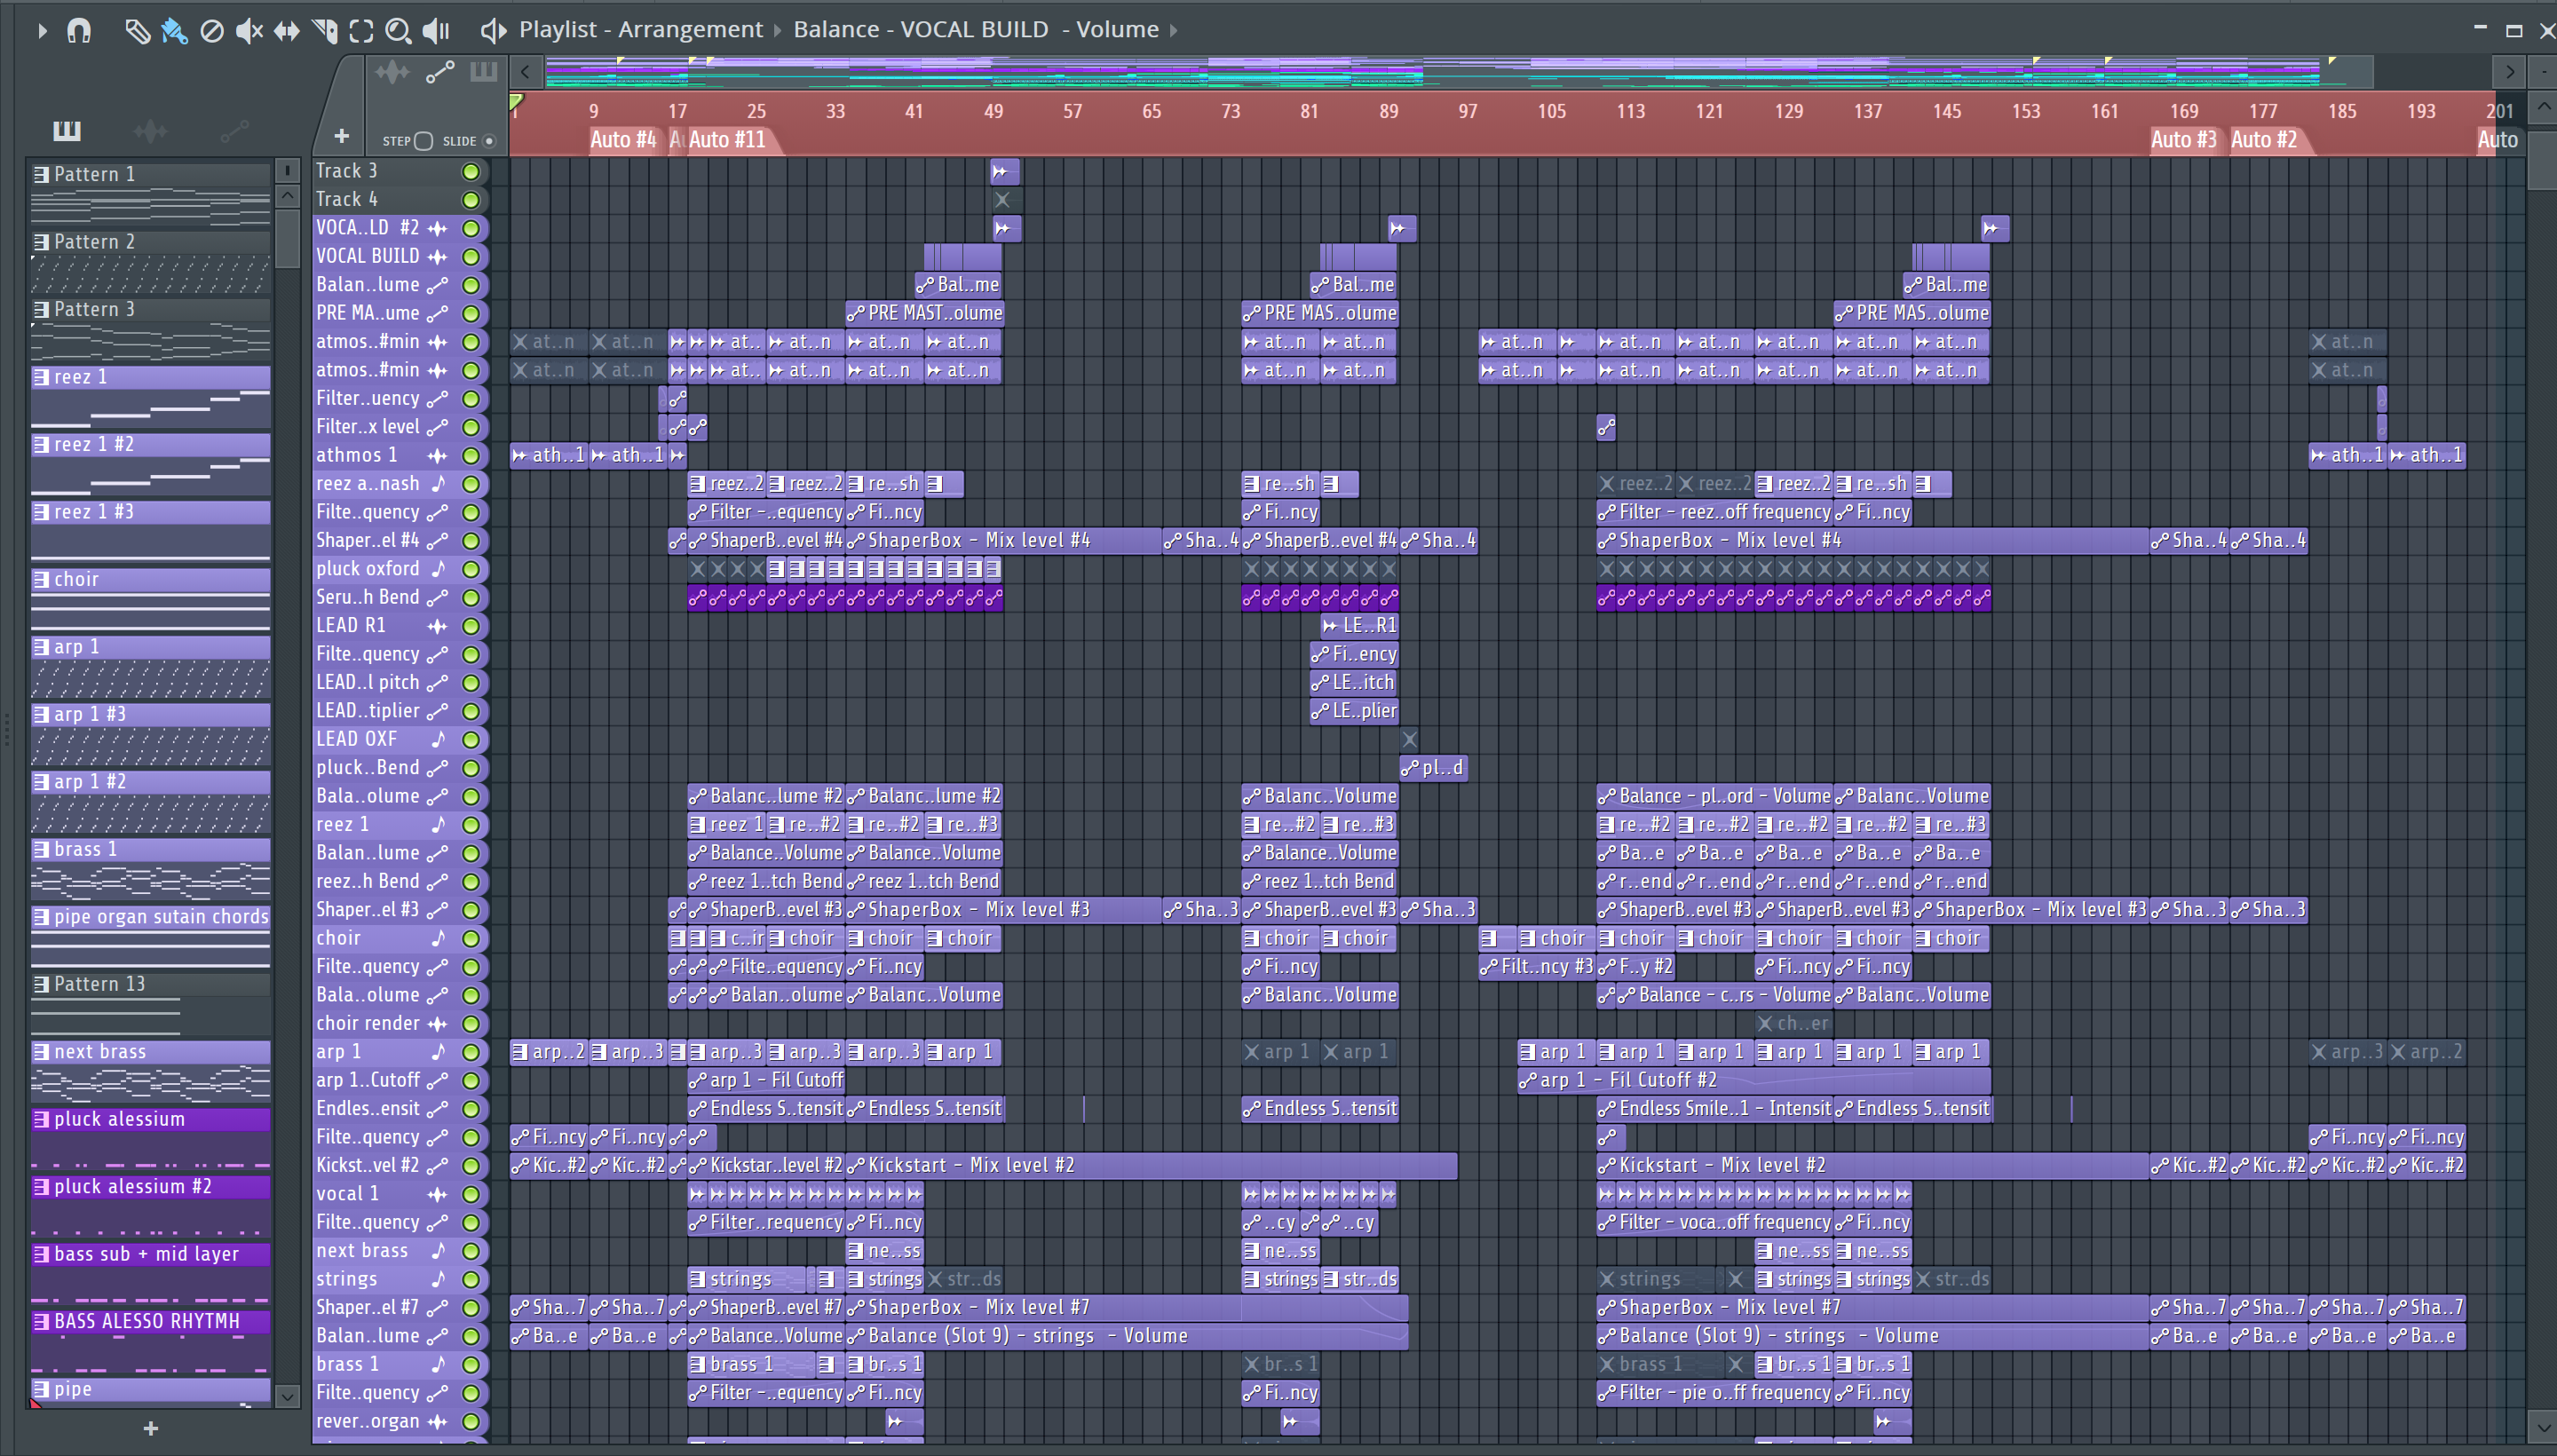This screenshot has width=2557, height=1456.
Task: Click the speaker icon before Playlist title
Action: click(492, 30)
